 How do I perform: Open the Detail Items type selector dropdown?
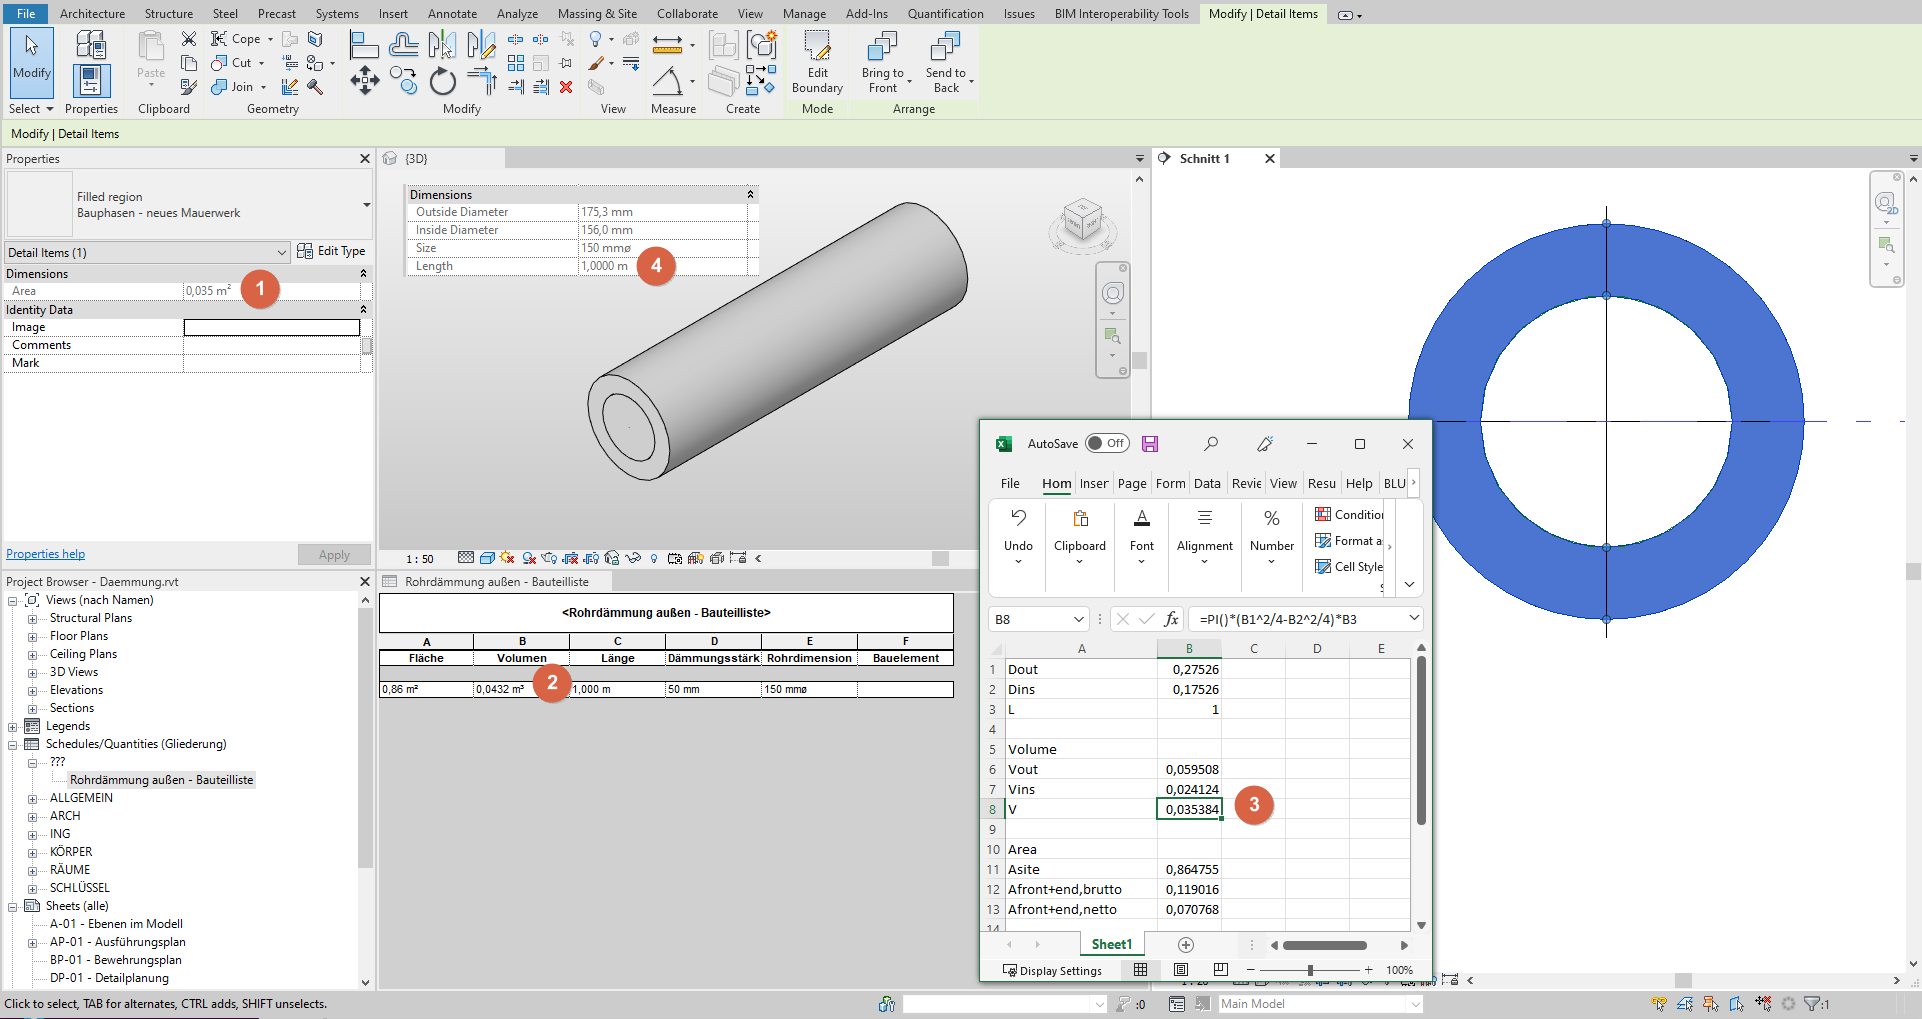(281, 253)
